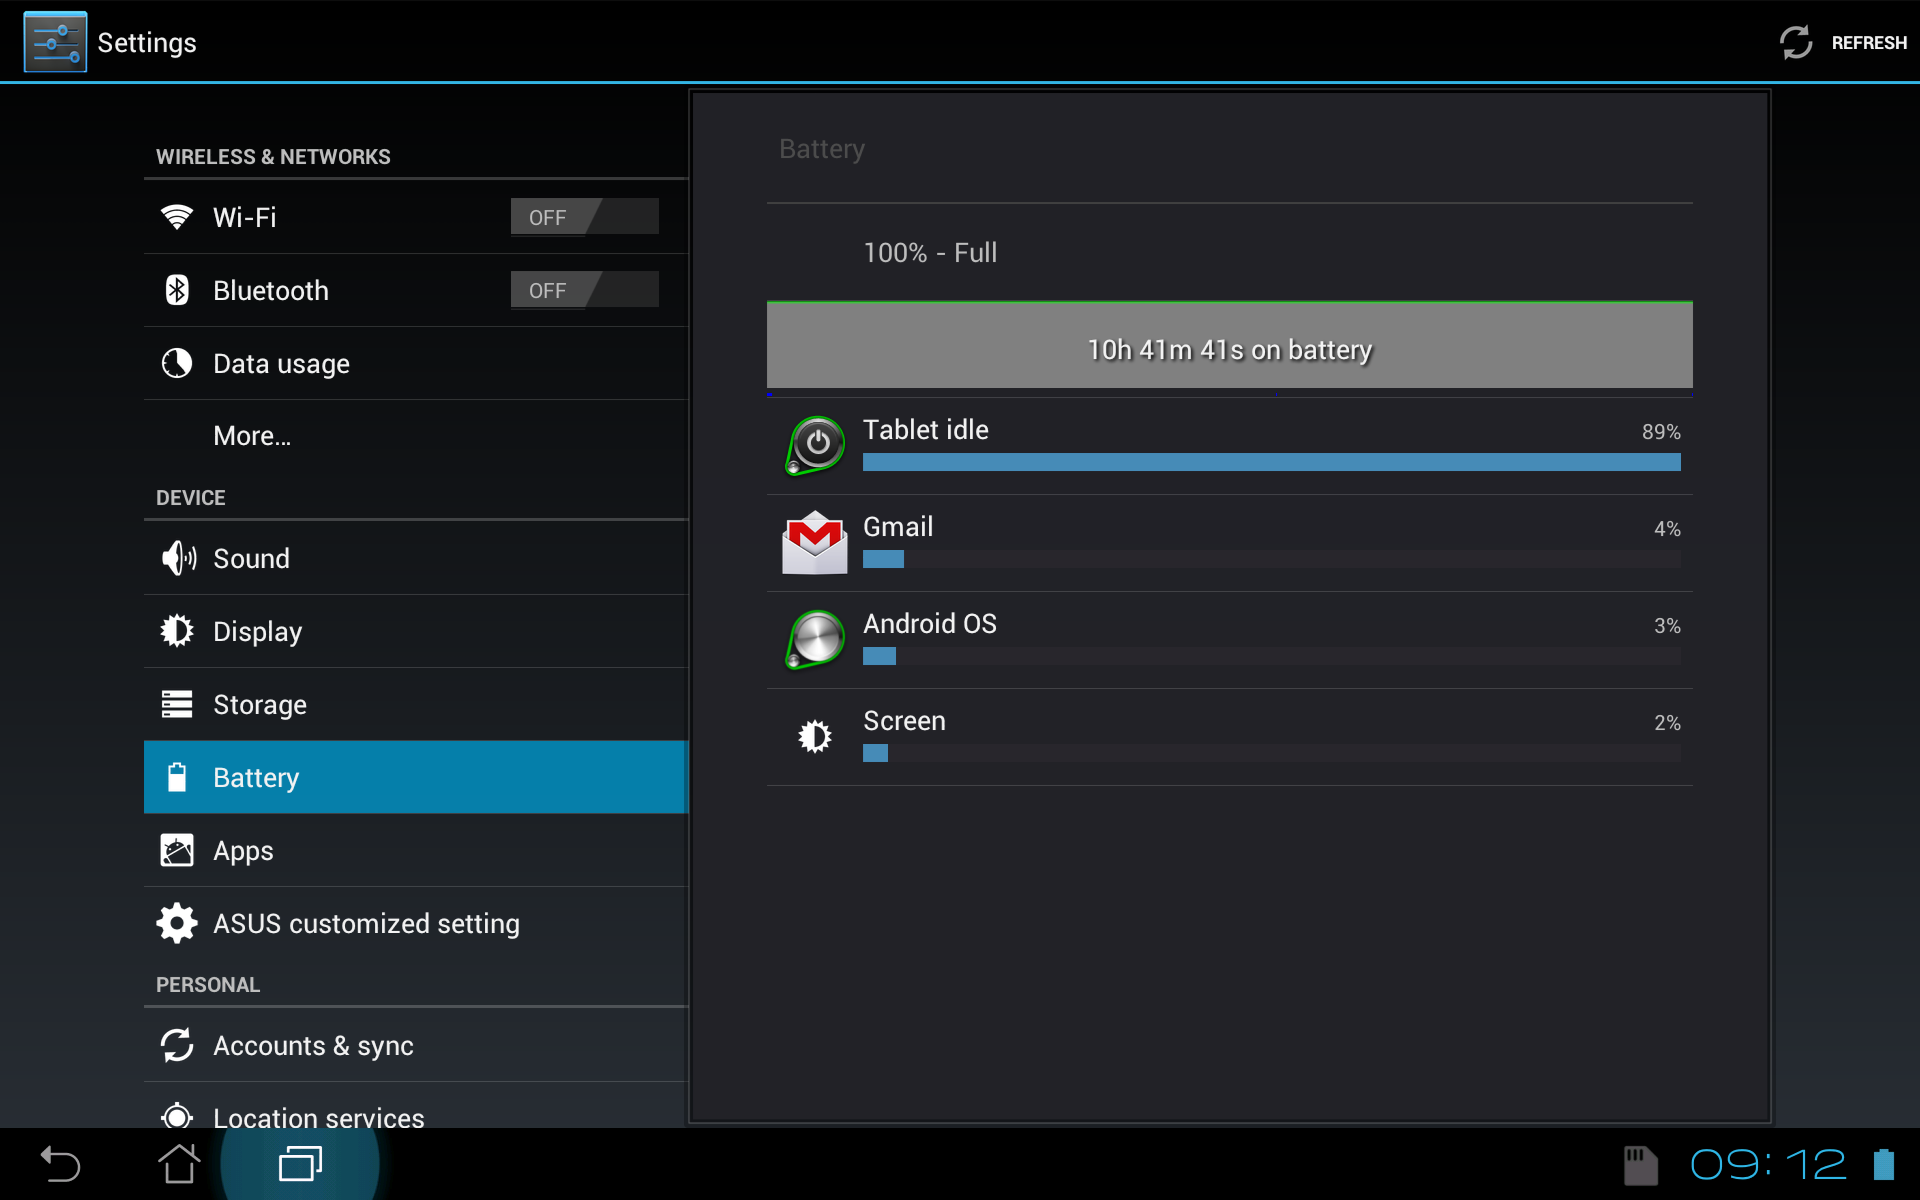Tap the SD card notification icon
The image size is (1920, 1200).
(x=1640, y=1165)
